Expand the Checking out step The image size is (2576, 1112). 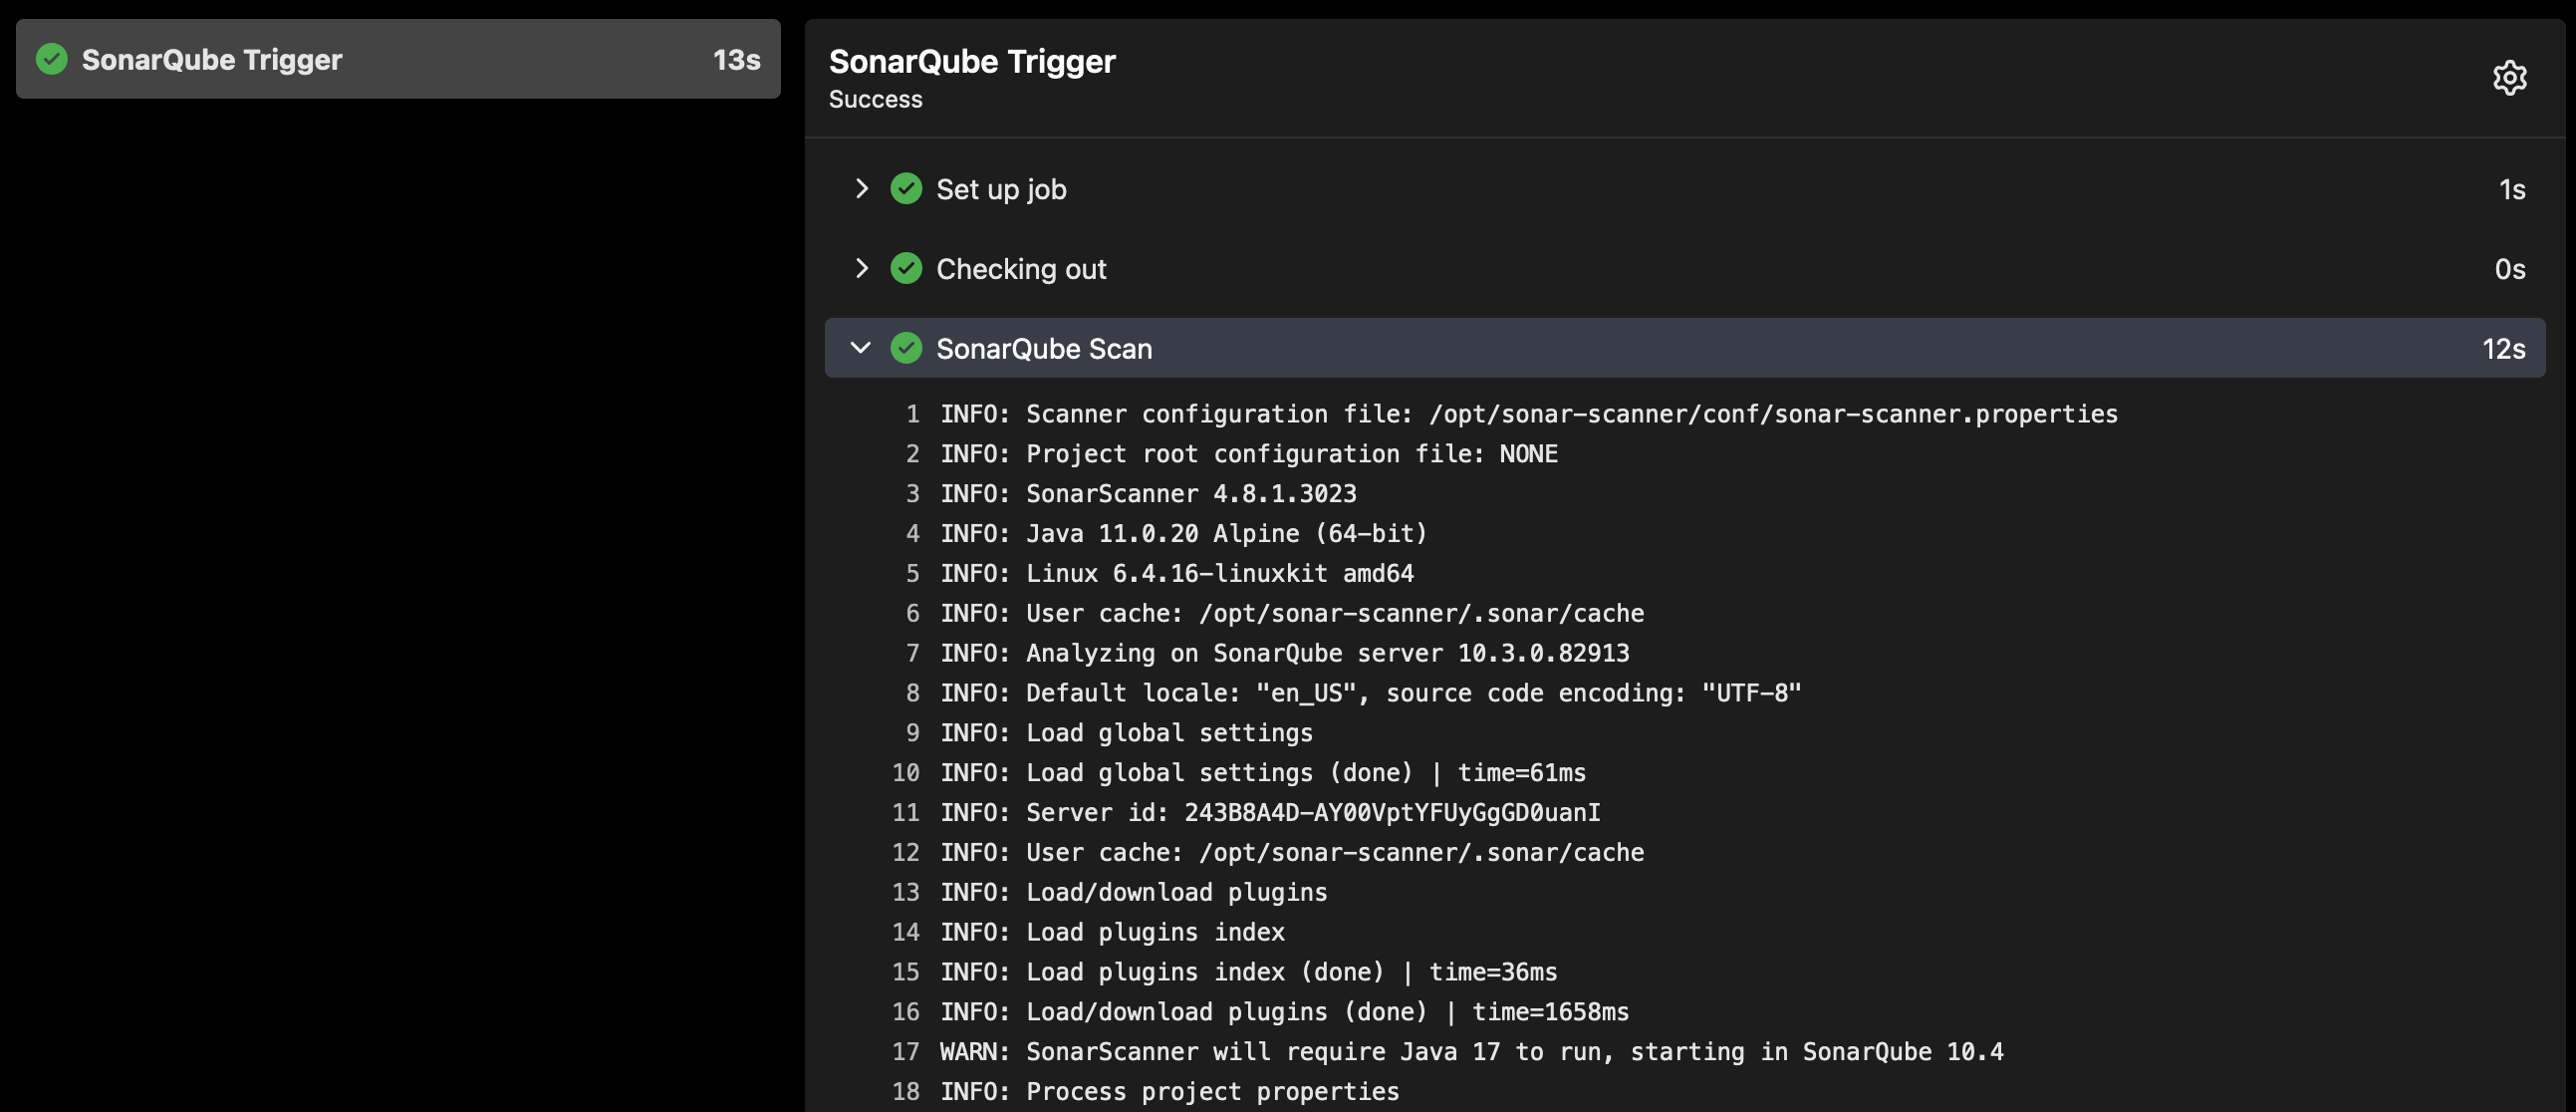click(862, 268)
